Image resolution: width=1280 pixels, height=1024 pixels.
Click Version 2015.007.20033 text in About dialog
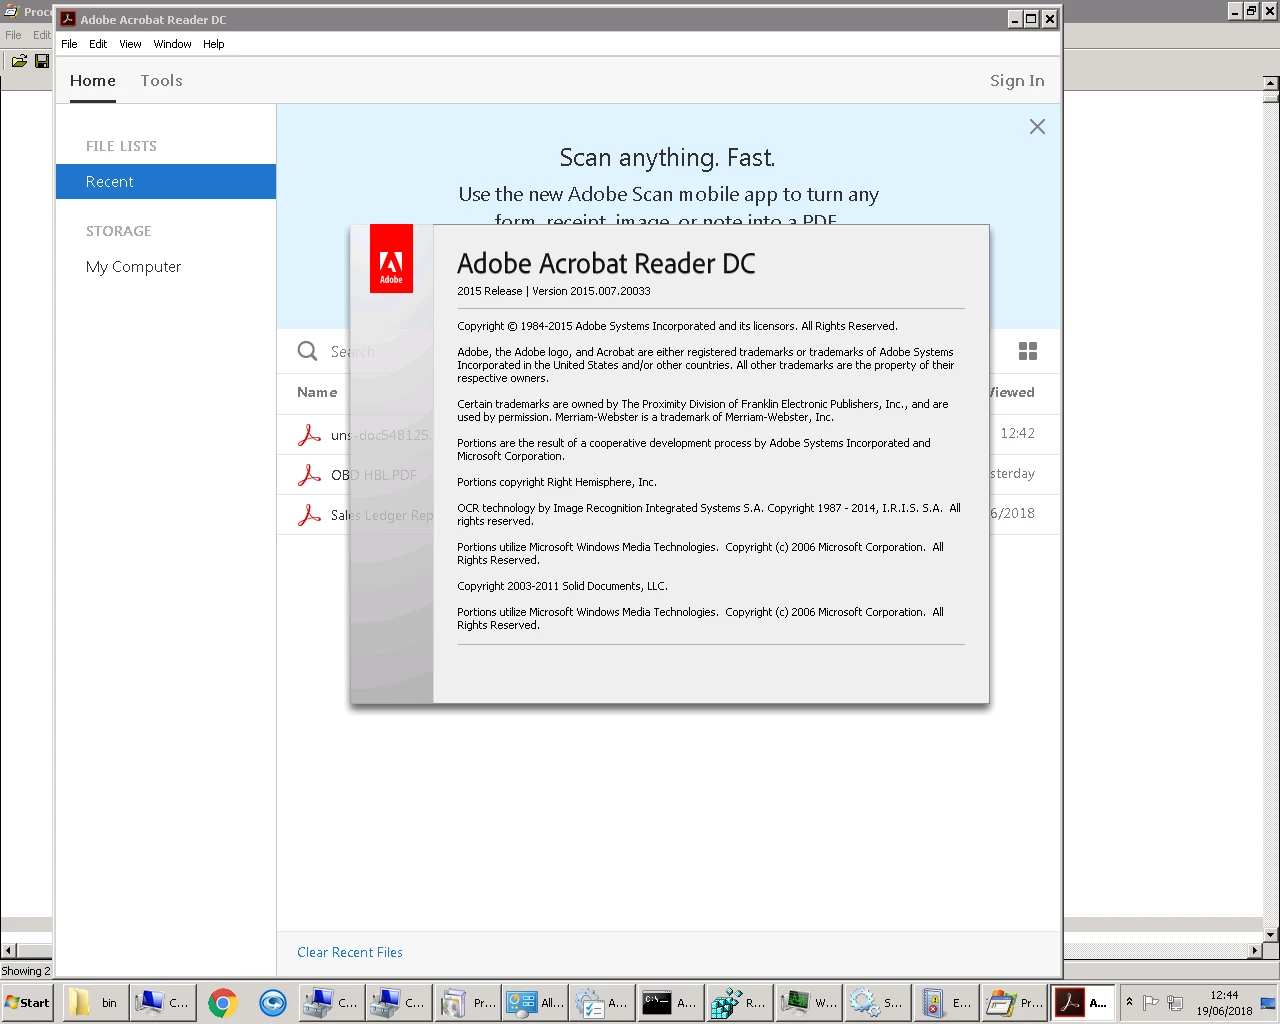coord(591,291)
